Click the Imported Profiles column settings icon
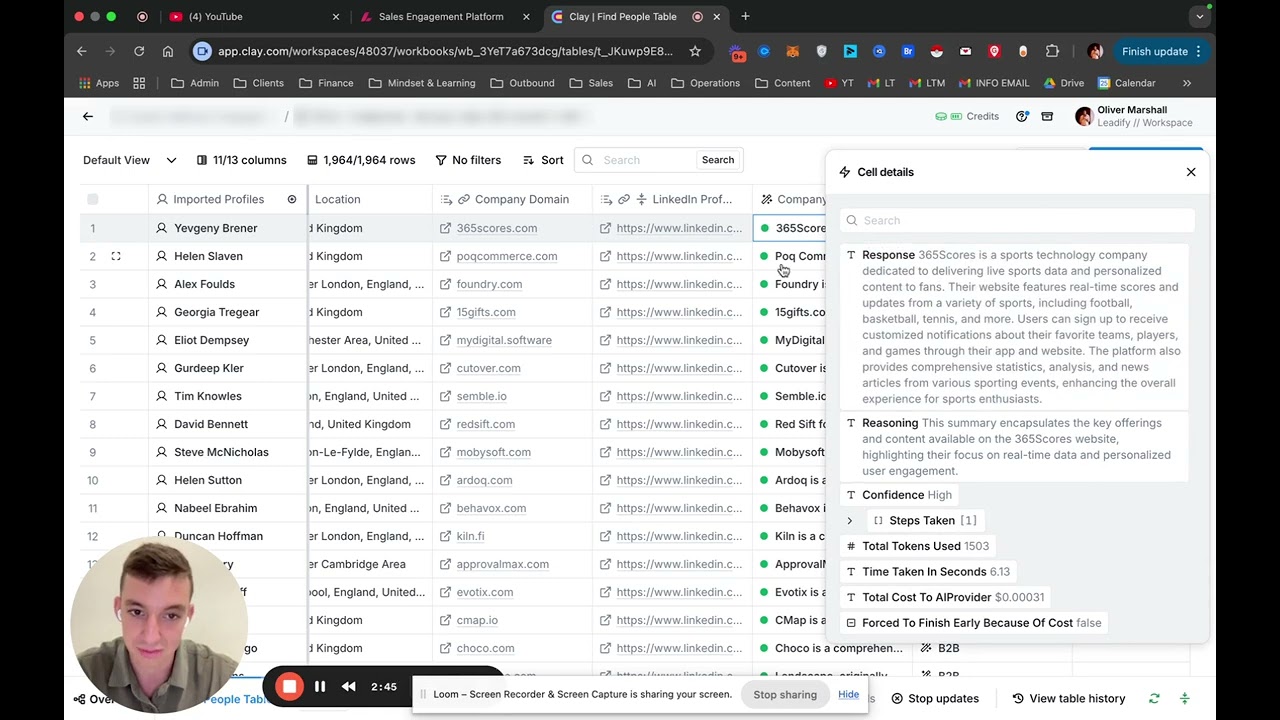This screenshot has width=1280, height=720. [x=292, y=199]
